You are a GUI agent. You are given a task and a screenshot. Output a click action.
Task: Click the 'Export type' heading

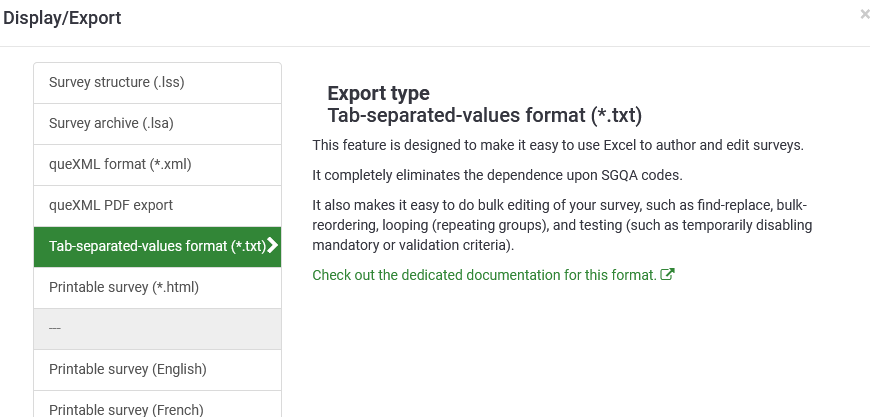(x=378, y=94)
